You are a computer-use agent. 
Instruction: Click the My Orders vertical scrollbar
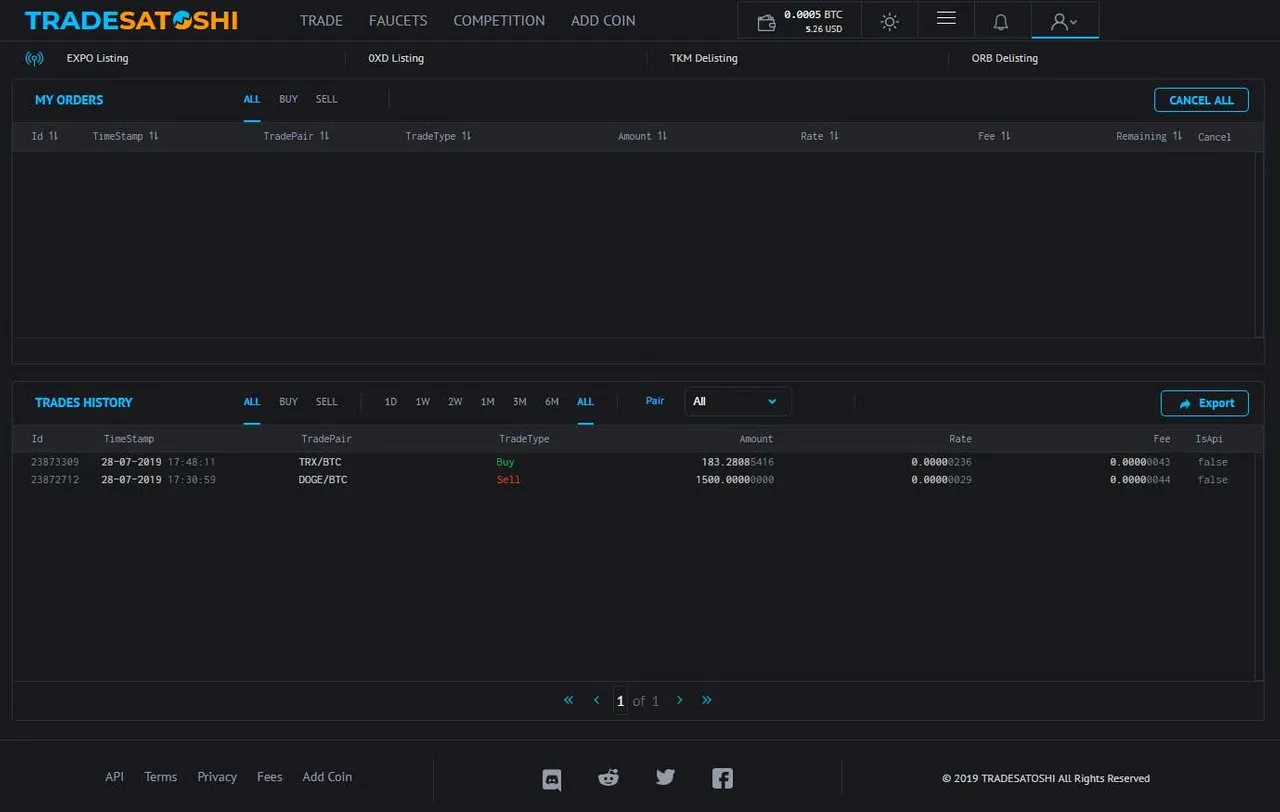click(1259, 244)
